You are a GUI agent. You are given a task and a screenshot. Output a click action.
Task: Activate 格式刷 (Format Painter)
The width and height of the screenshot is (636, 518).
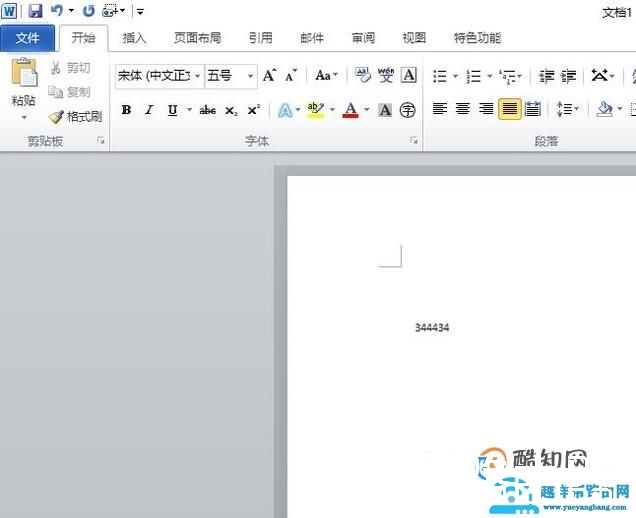tap(75, 117)
